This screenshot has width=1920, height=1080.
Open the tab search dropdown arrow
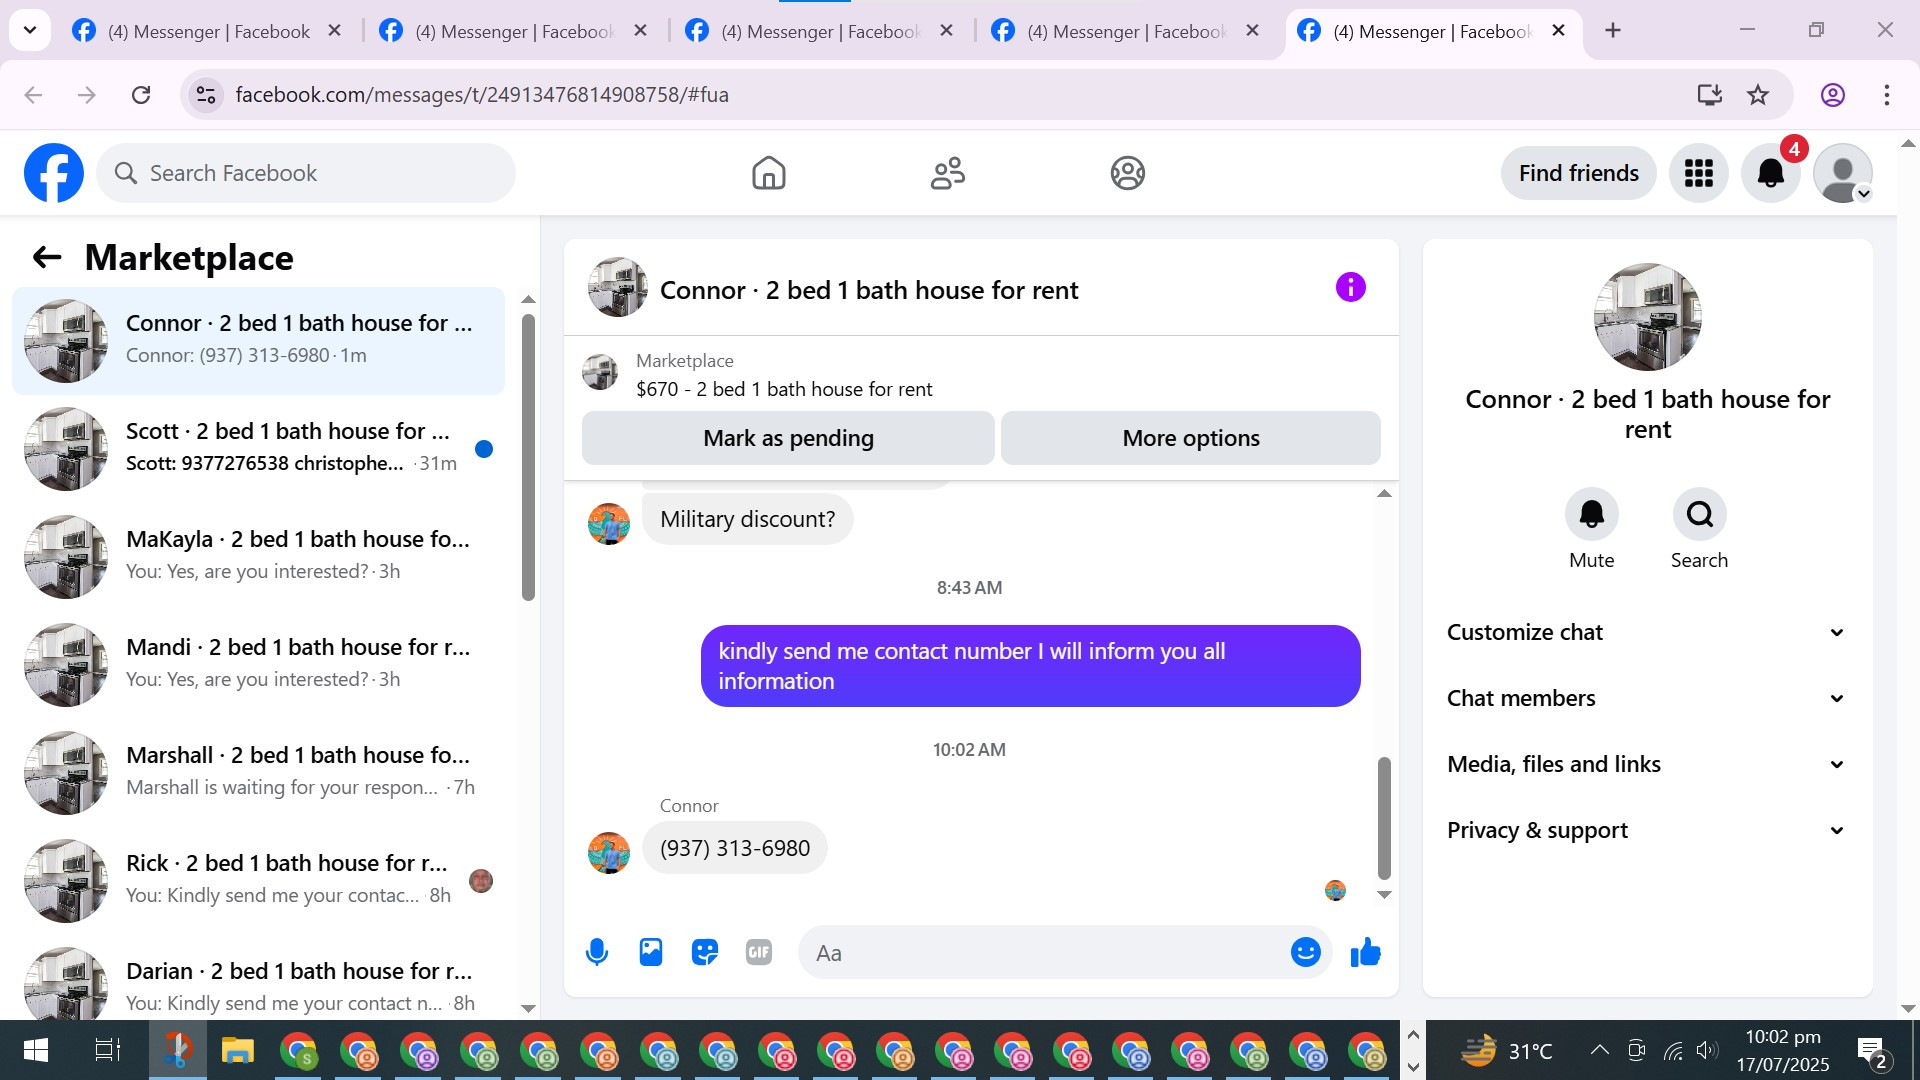(x=30, y=31)
